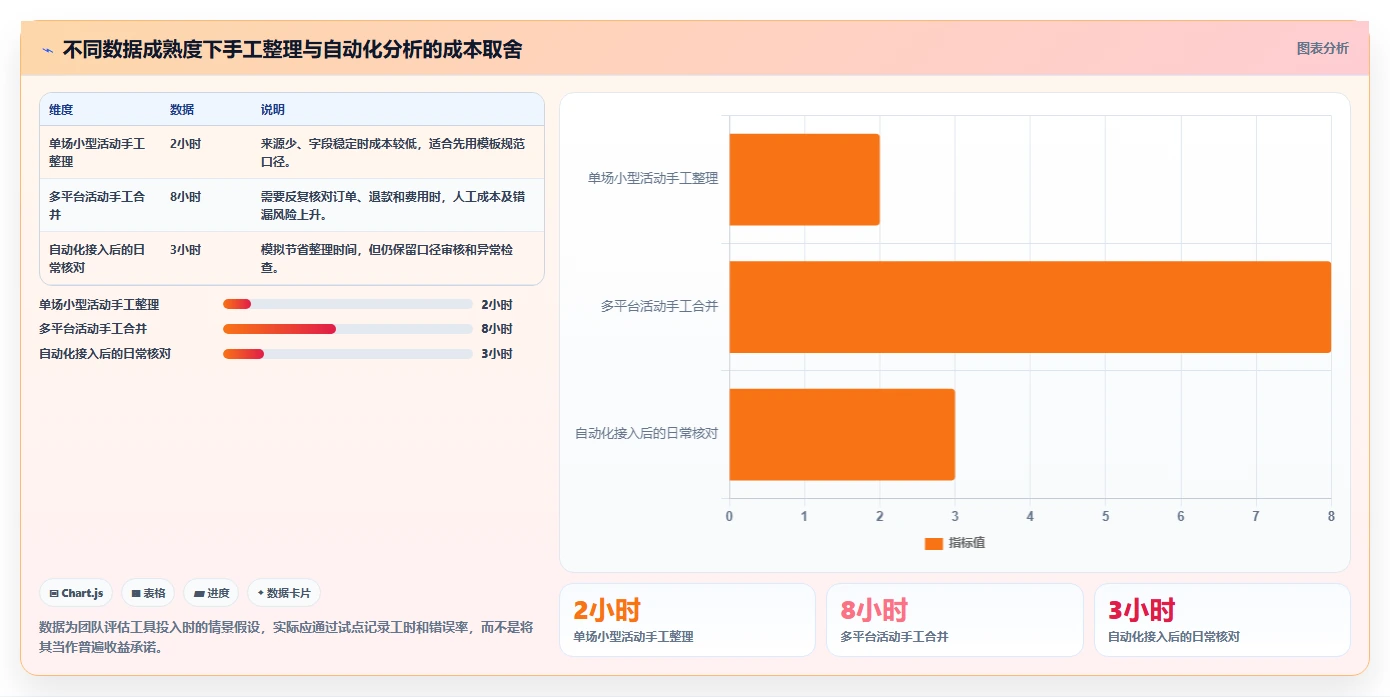Open the red 3小时 data card
The width and height of the screenshot is (1390, 697).
[x=1222, y=620]
